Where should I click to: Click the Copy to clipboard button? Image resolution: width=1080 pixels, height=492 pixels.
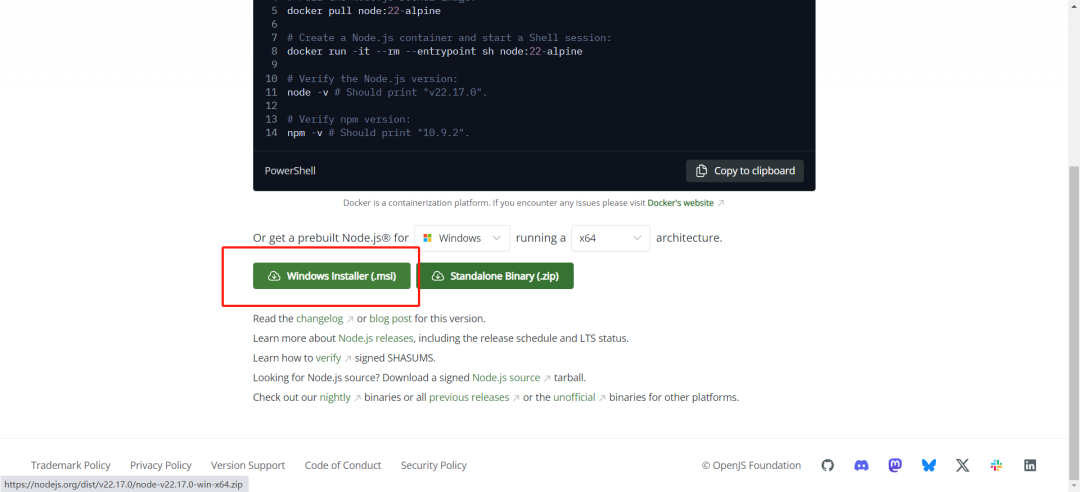click(x=745, y=171)
